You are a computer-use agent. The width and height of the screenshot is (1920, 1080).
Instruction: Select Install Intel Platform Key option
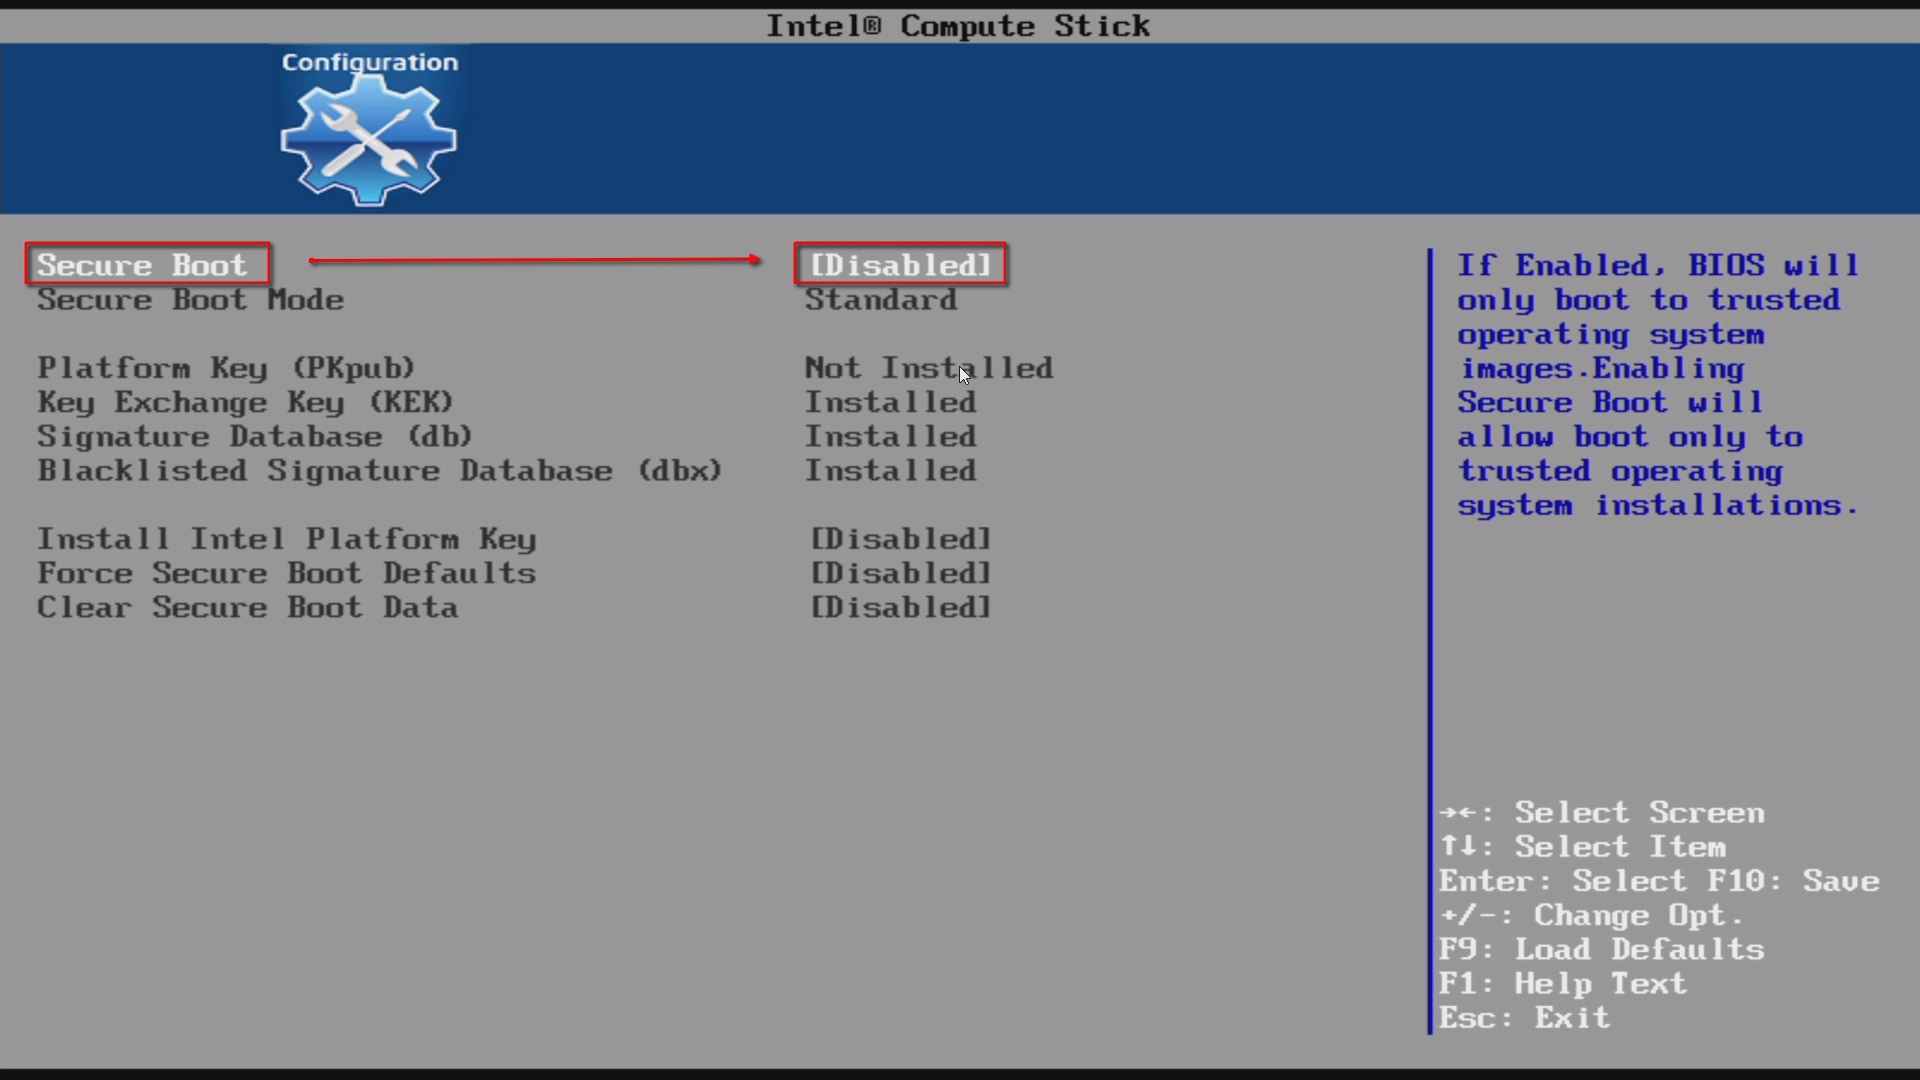pos(286,539)
